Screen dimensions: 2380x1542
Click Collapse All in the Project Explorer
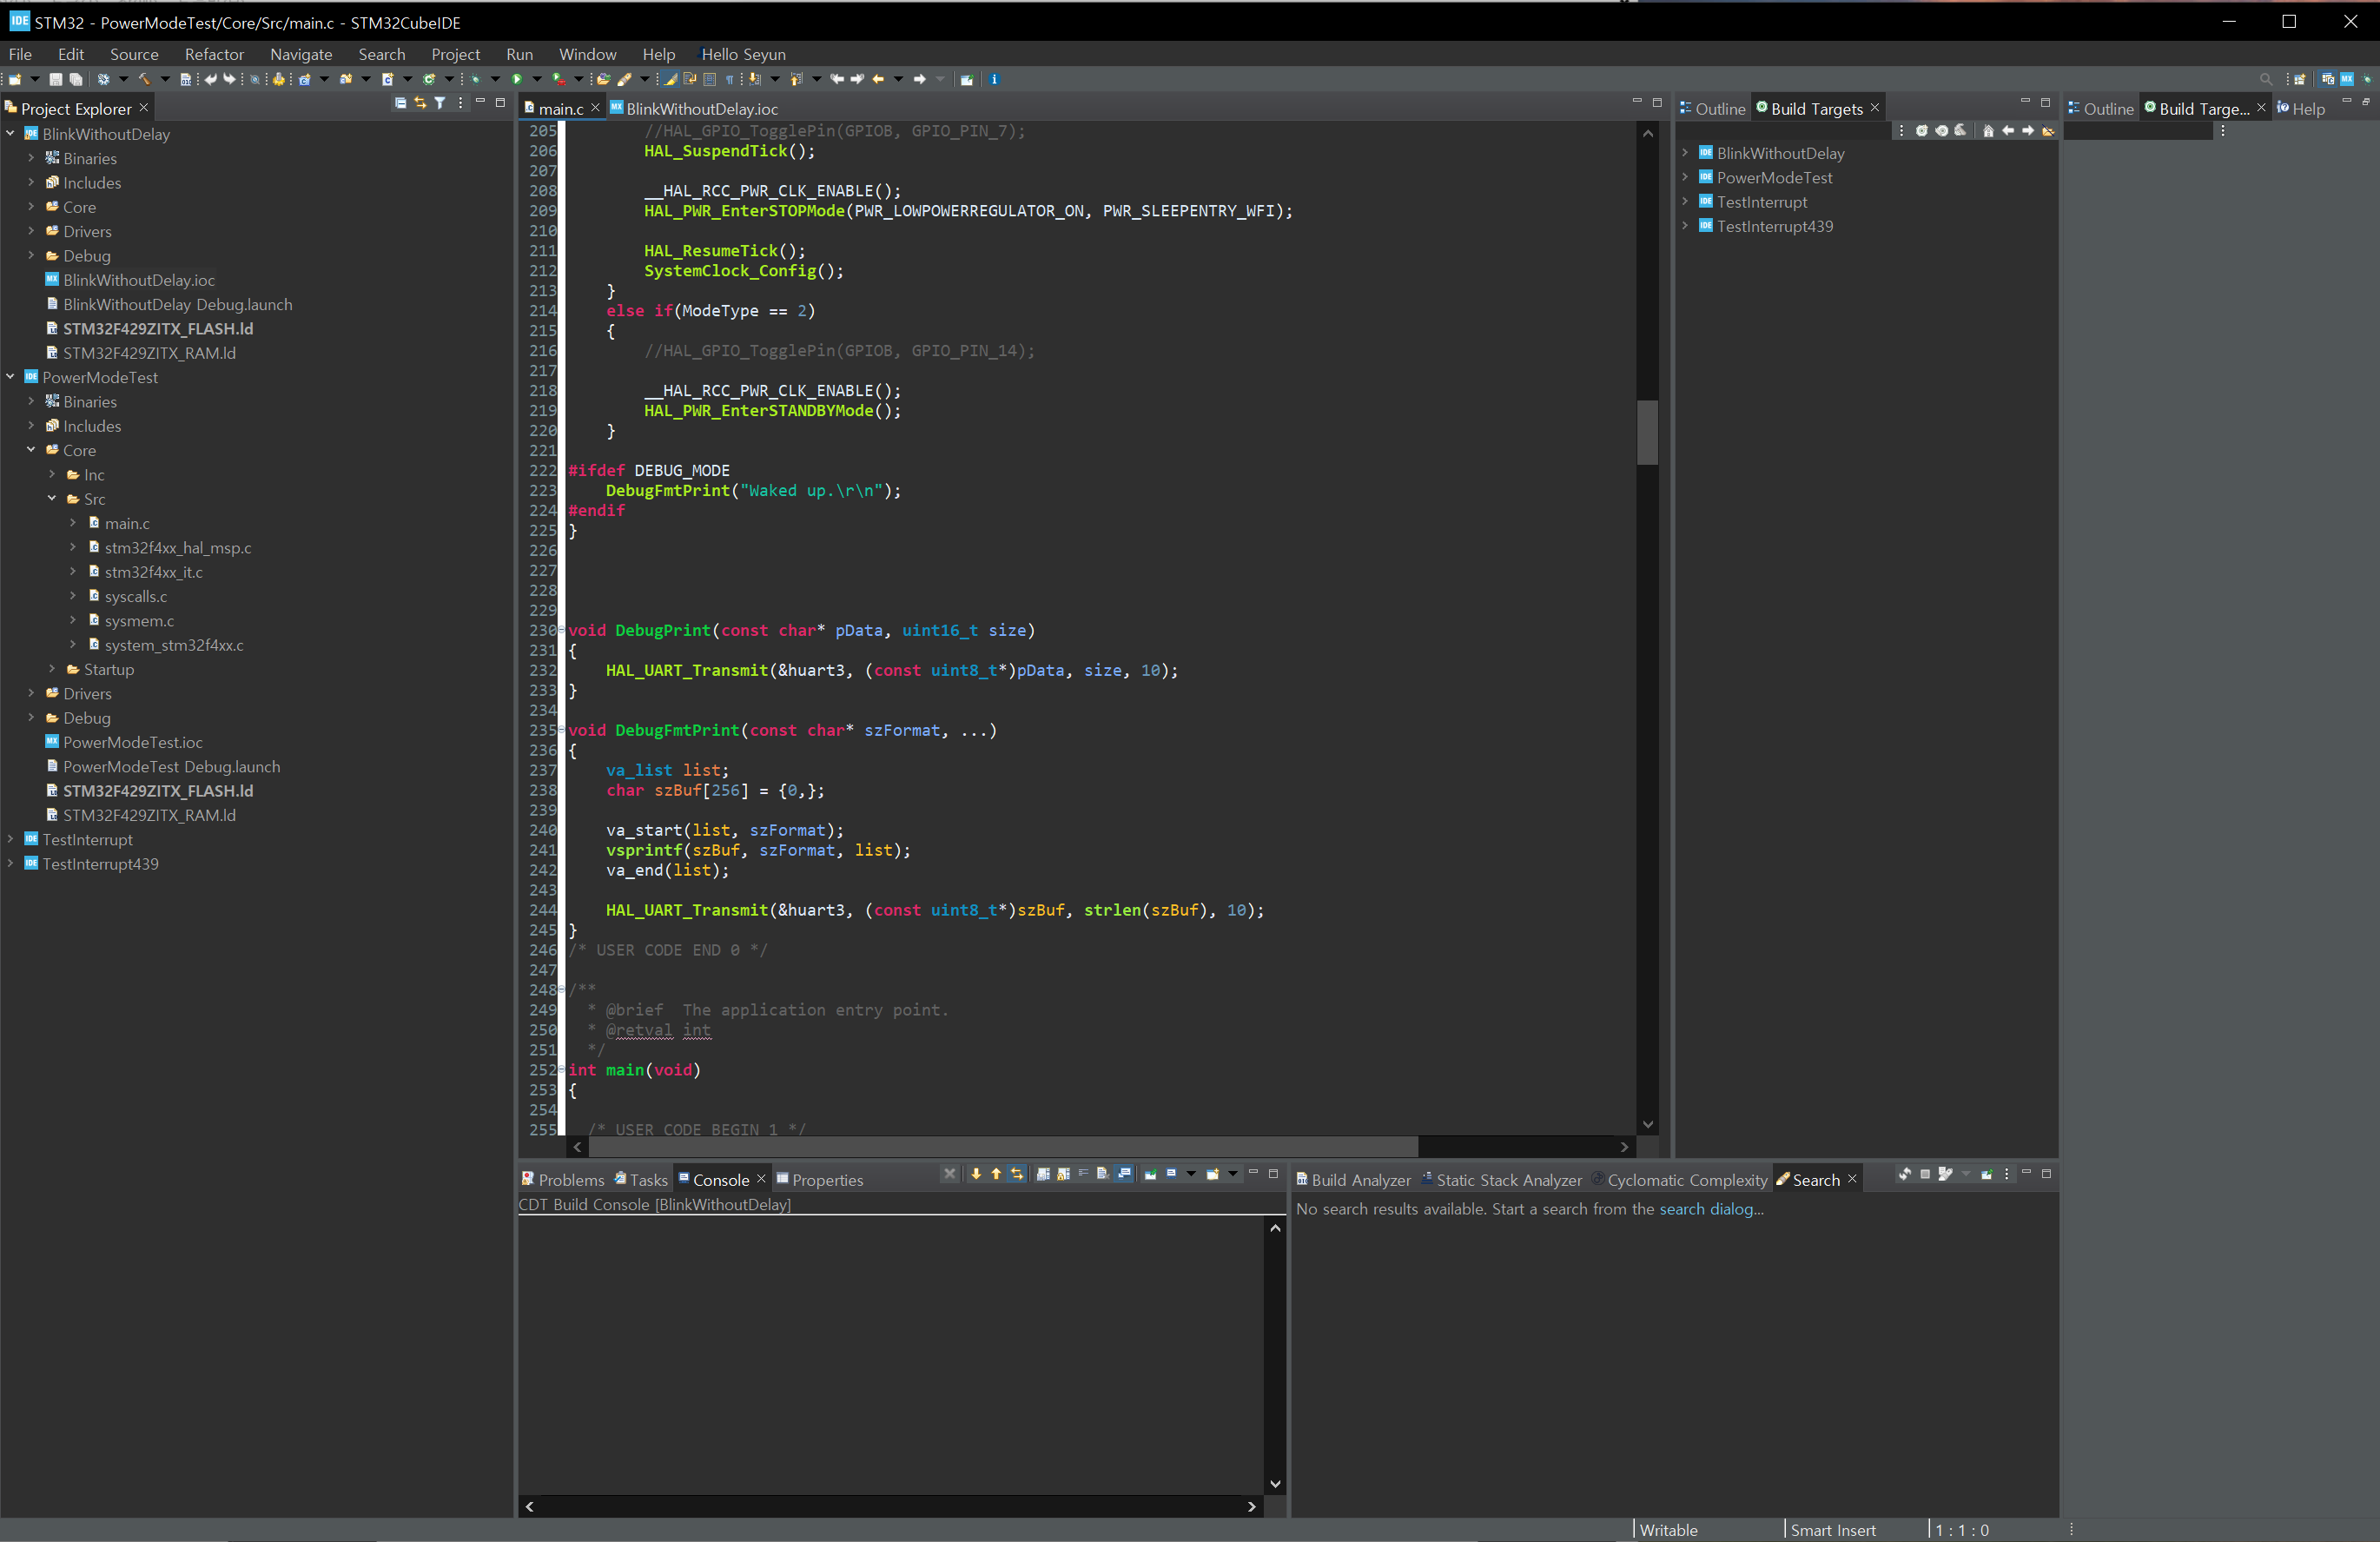[400, 103]
